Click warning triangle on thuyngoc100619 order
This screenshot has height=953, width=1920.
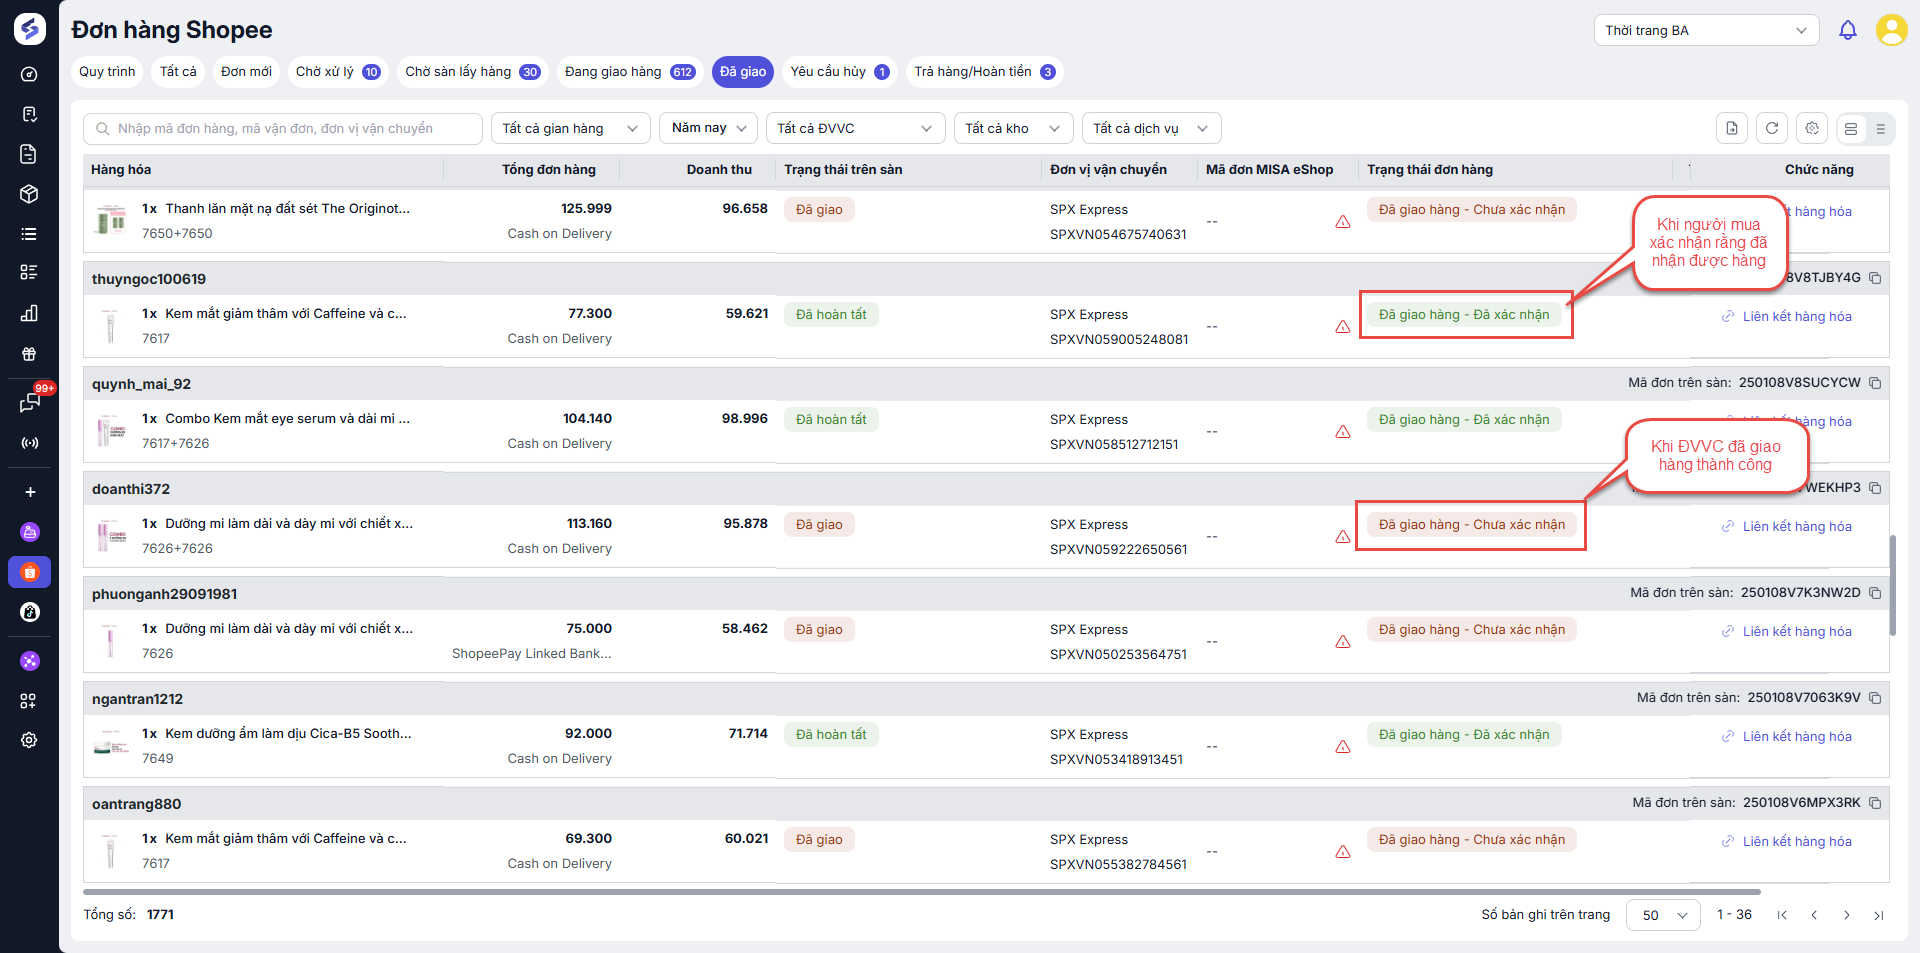pos(1342,327)
